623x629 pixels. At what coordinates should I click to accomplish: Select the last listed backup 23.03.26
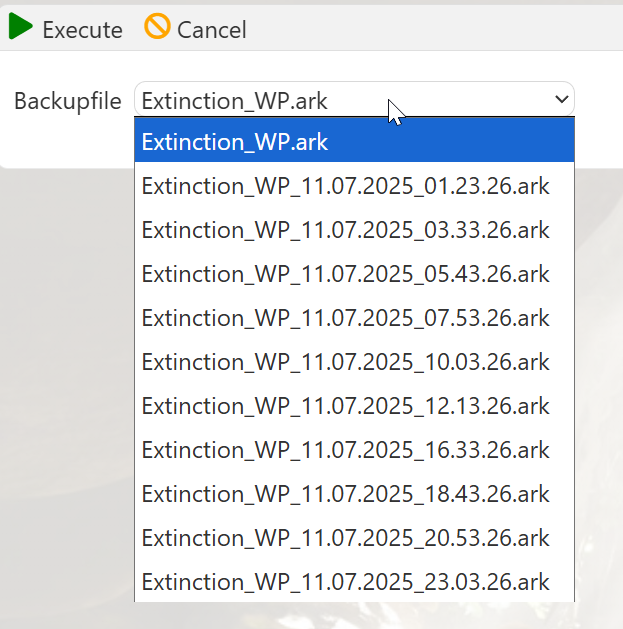coord(354,582)
